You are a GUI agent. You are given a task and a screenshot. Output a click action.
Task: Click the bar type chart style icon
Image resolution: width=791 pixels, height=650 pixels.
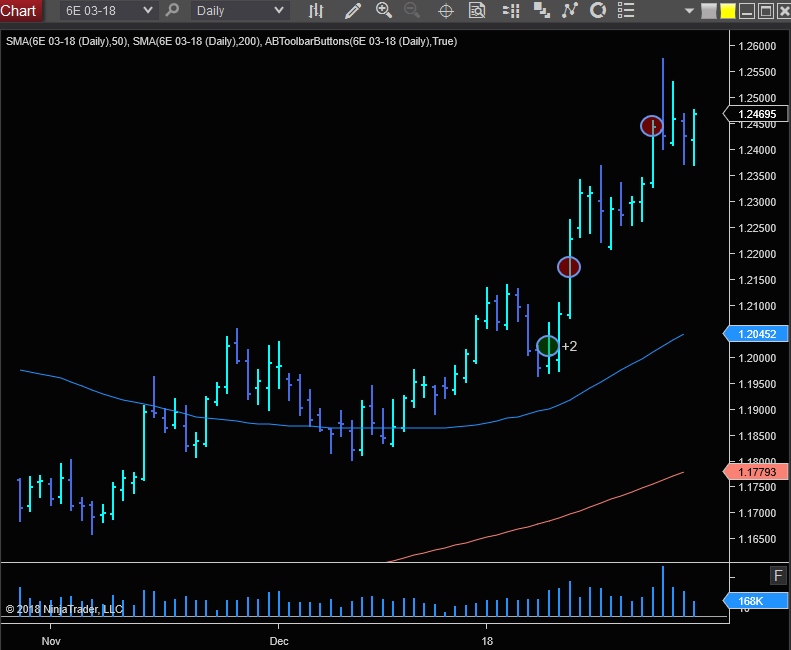coord(316,10)
